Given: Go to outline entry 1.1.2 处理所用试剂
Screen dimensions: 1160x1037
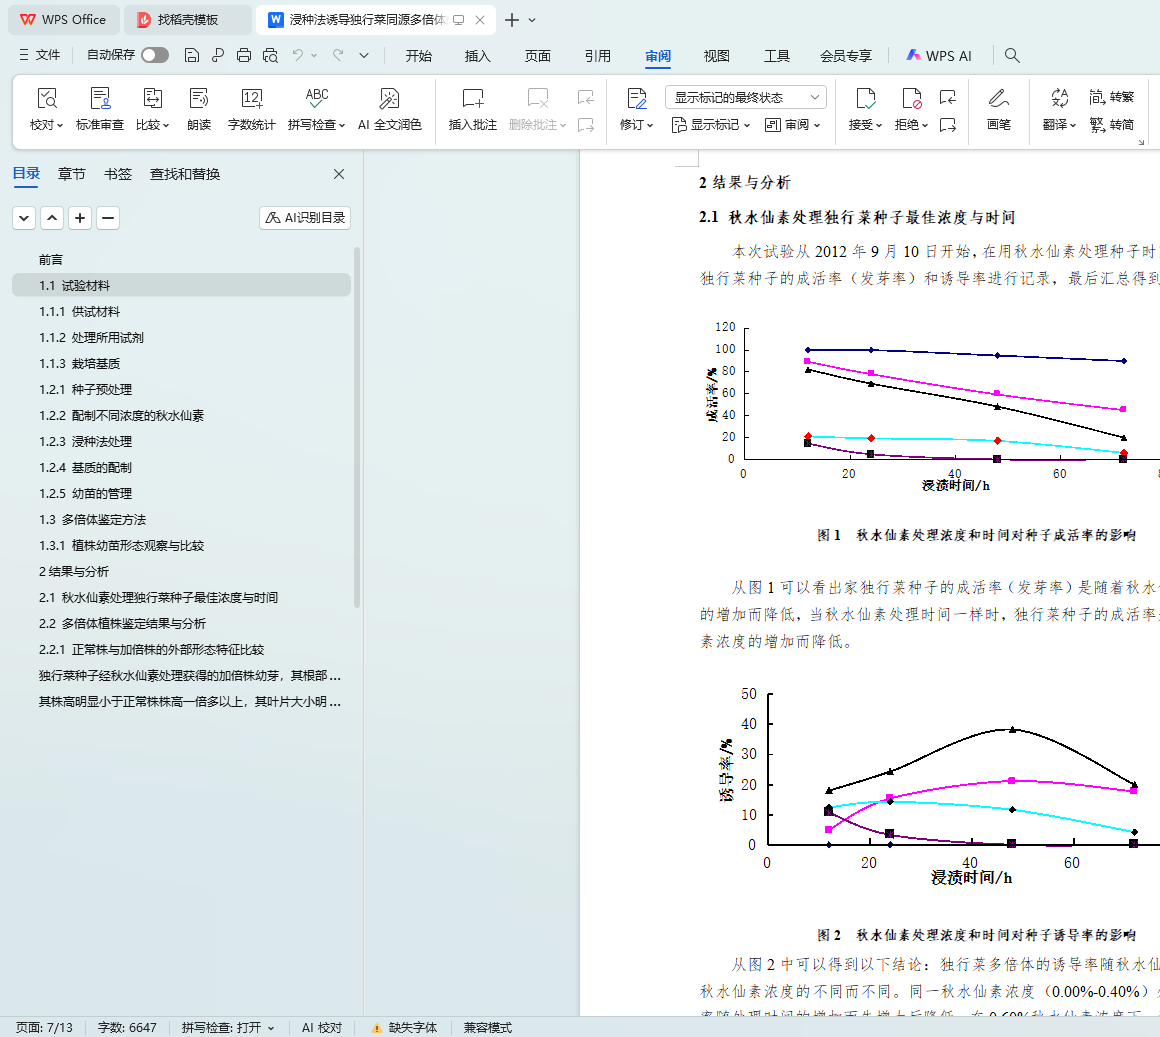Looking at the screenshot, I should coord(181,338).
